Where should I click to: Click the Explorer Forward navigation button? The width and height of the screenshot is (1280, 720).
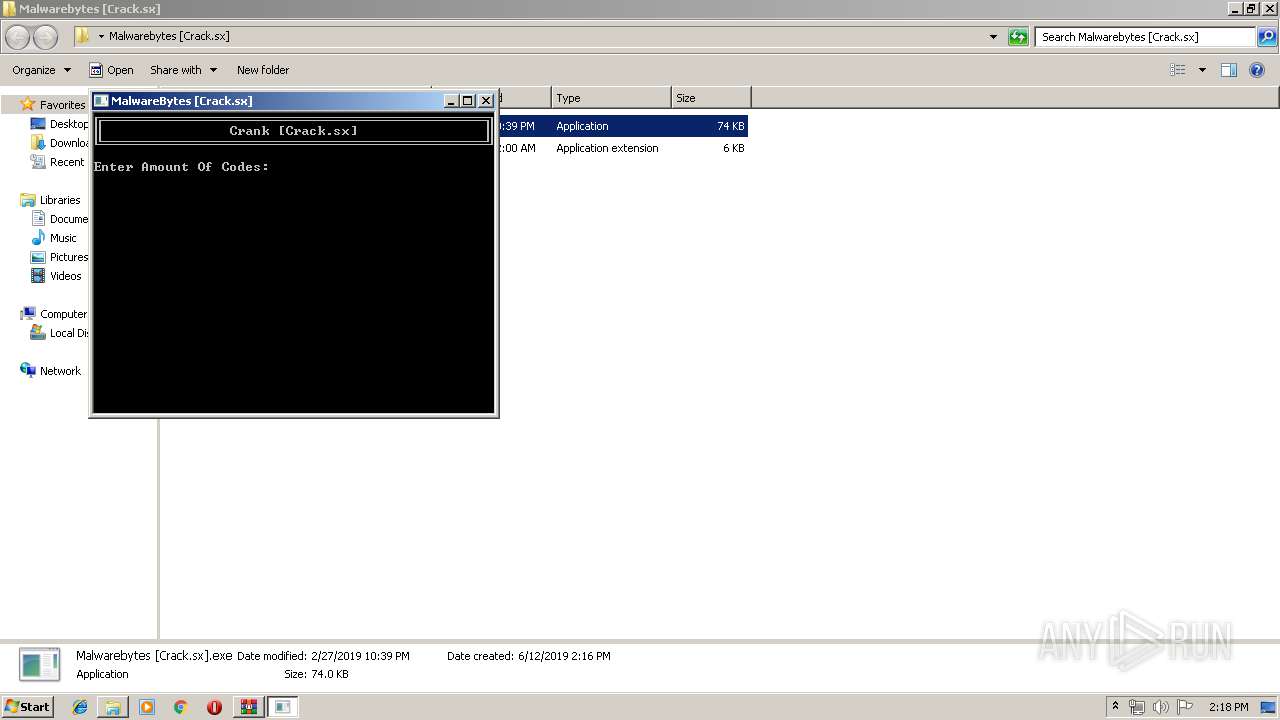click(45, 37)
